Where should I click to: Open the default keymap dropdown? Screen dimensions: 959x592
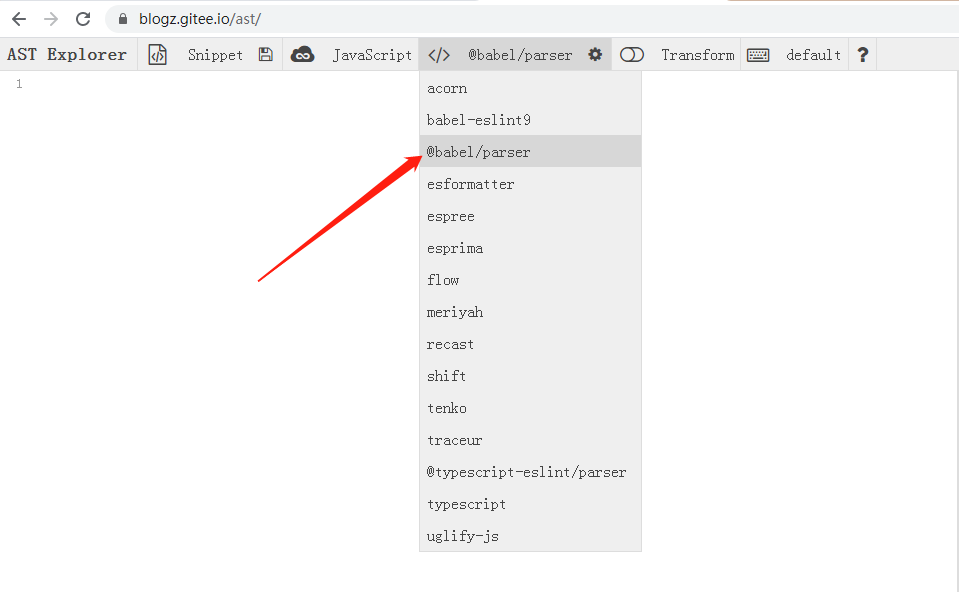click(x=813, y=55)
